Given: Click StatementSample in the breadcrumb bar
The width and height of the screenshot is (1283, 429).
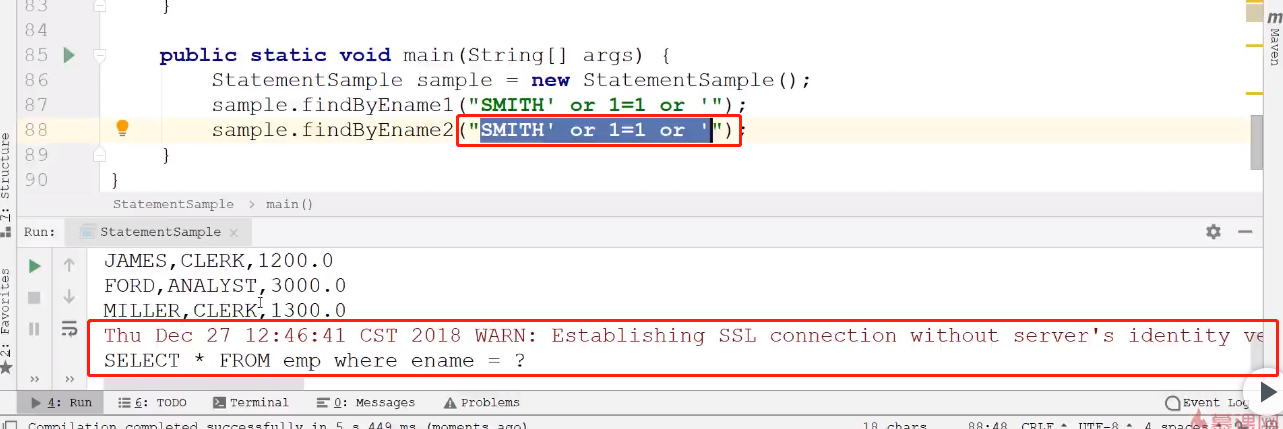Looking at the screenshot, I should click(173, 204).
